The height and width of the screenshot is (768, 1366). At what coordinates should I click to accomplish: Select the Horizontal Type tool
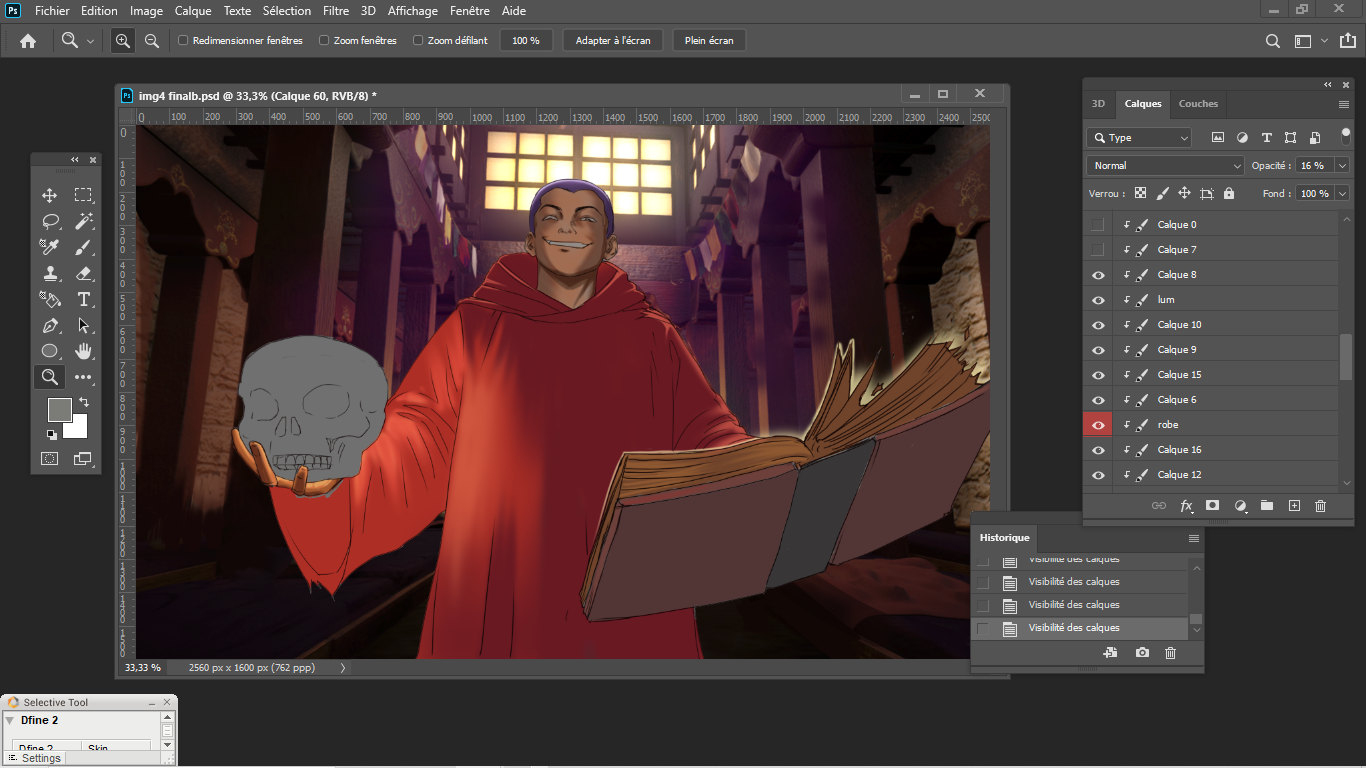click(x=84, y=299)
